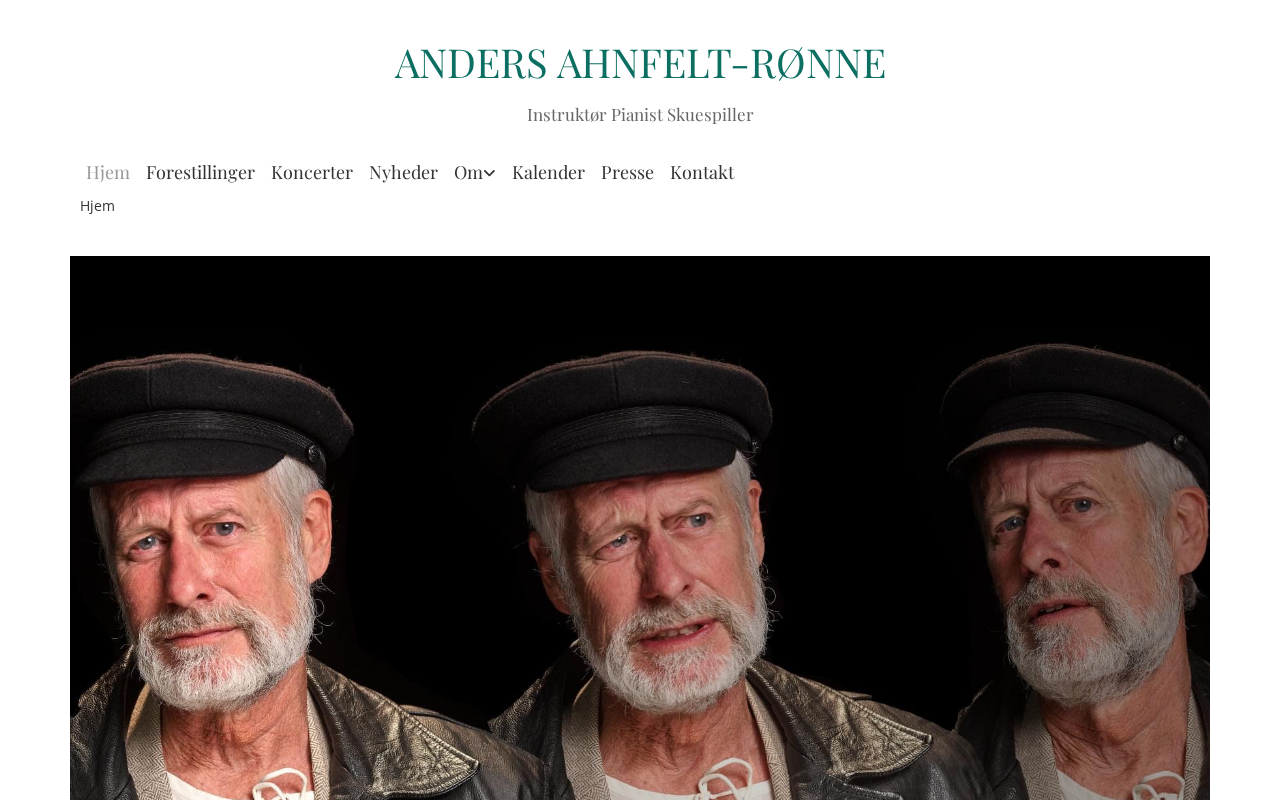The image size is (1280, 800).
Task: Click the small Hjem breadcrumb link
Action: point(97,206)
